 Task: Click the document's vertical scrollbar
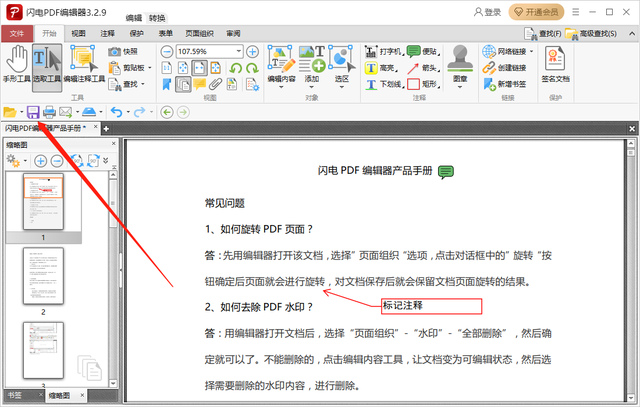coord(631,270)
